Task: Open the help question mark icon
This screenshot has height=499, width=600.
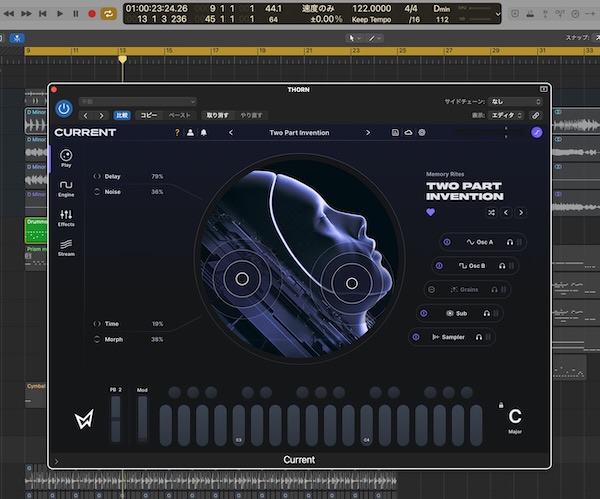Action: [x=177, y=133]
